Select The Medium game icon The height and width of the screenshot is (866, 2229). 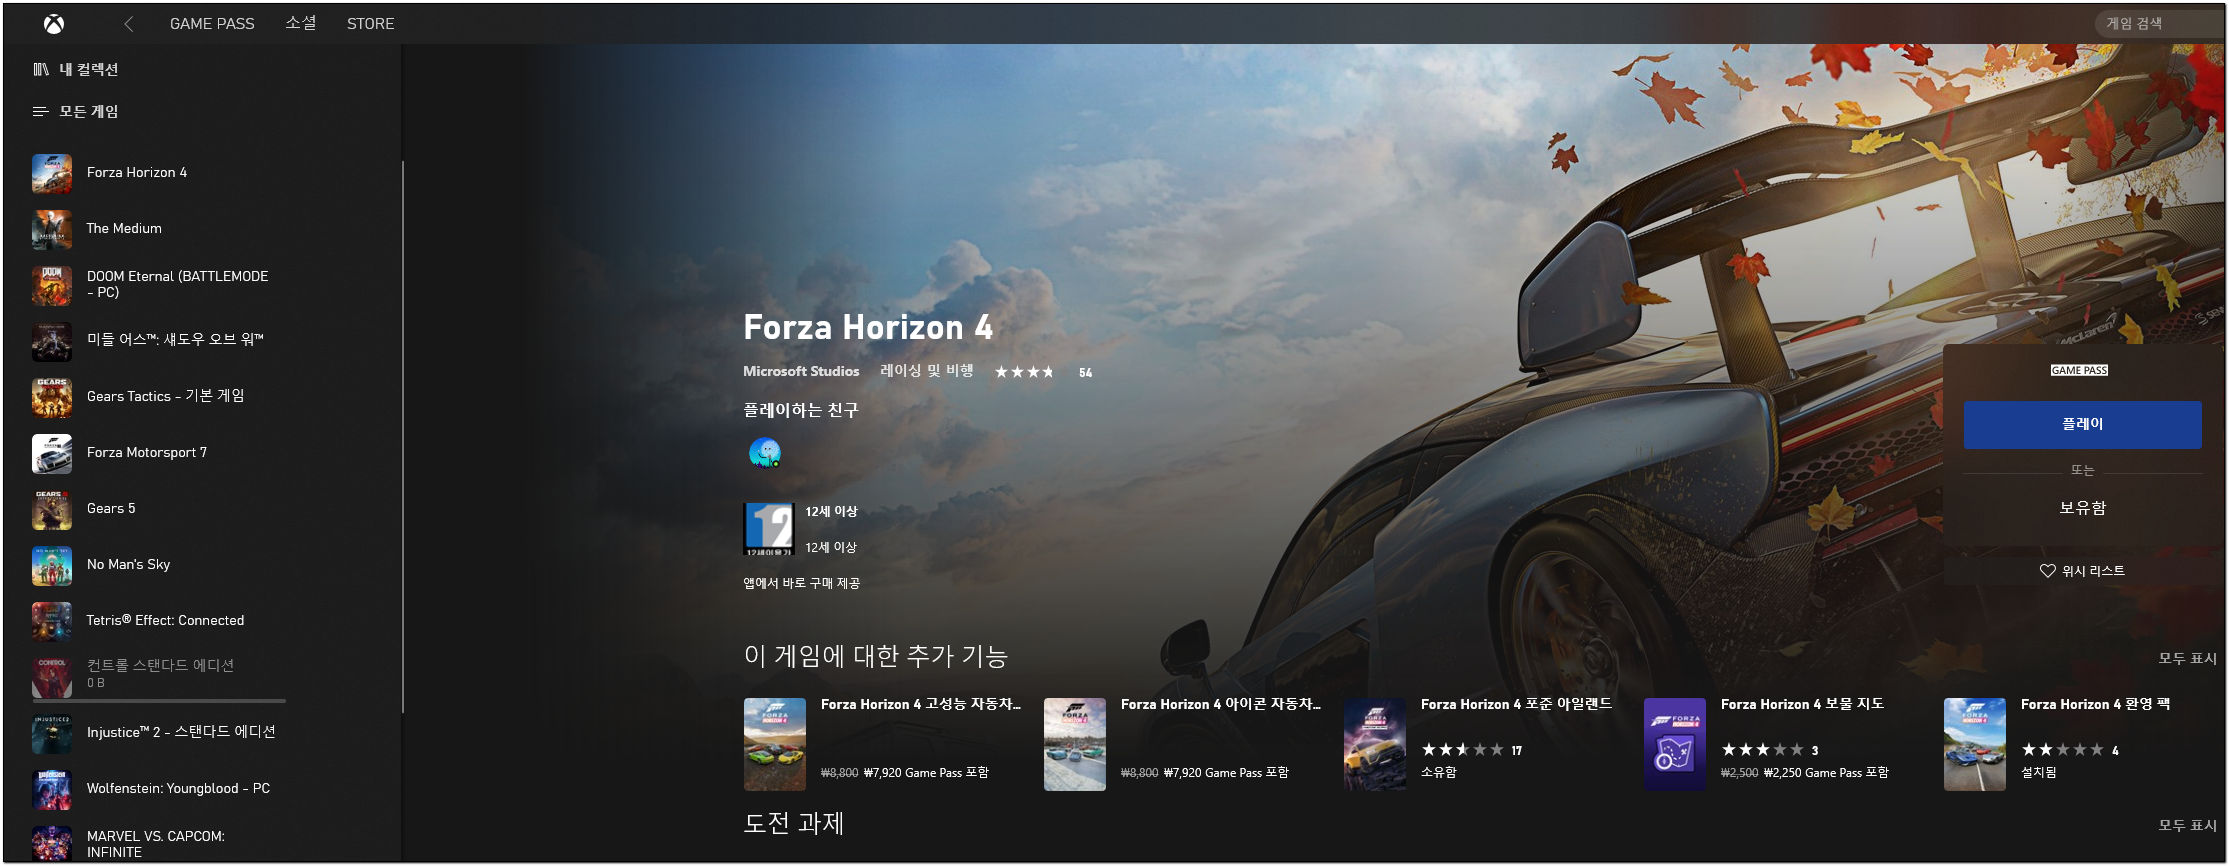pos(52,229)
